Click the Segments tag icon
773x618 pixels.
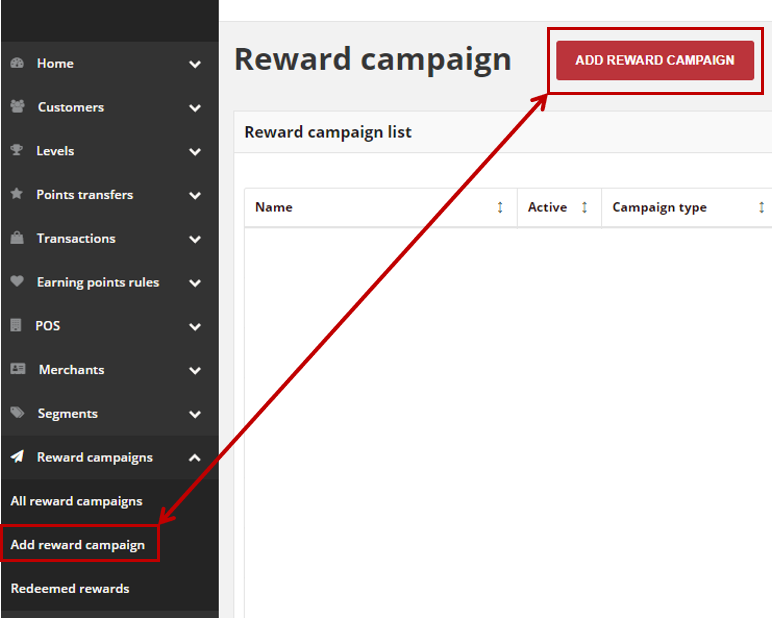18,412
